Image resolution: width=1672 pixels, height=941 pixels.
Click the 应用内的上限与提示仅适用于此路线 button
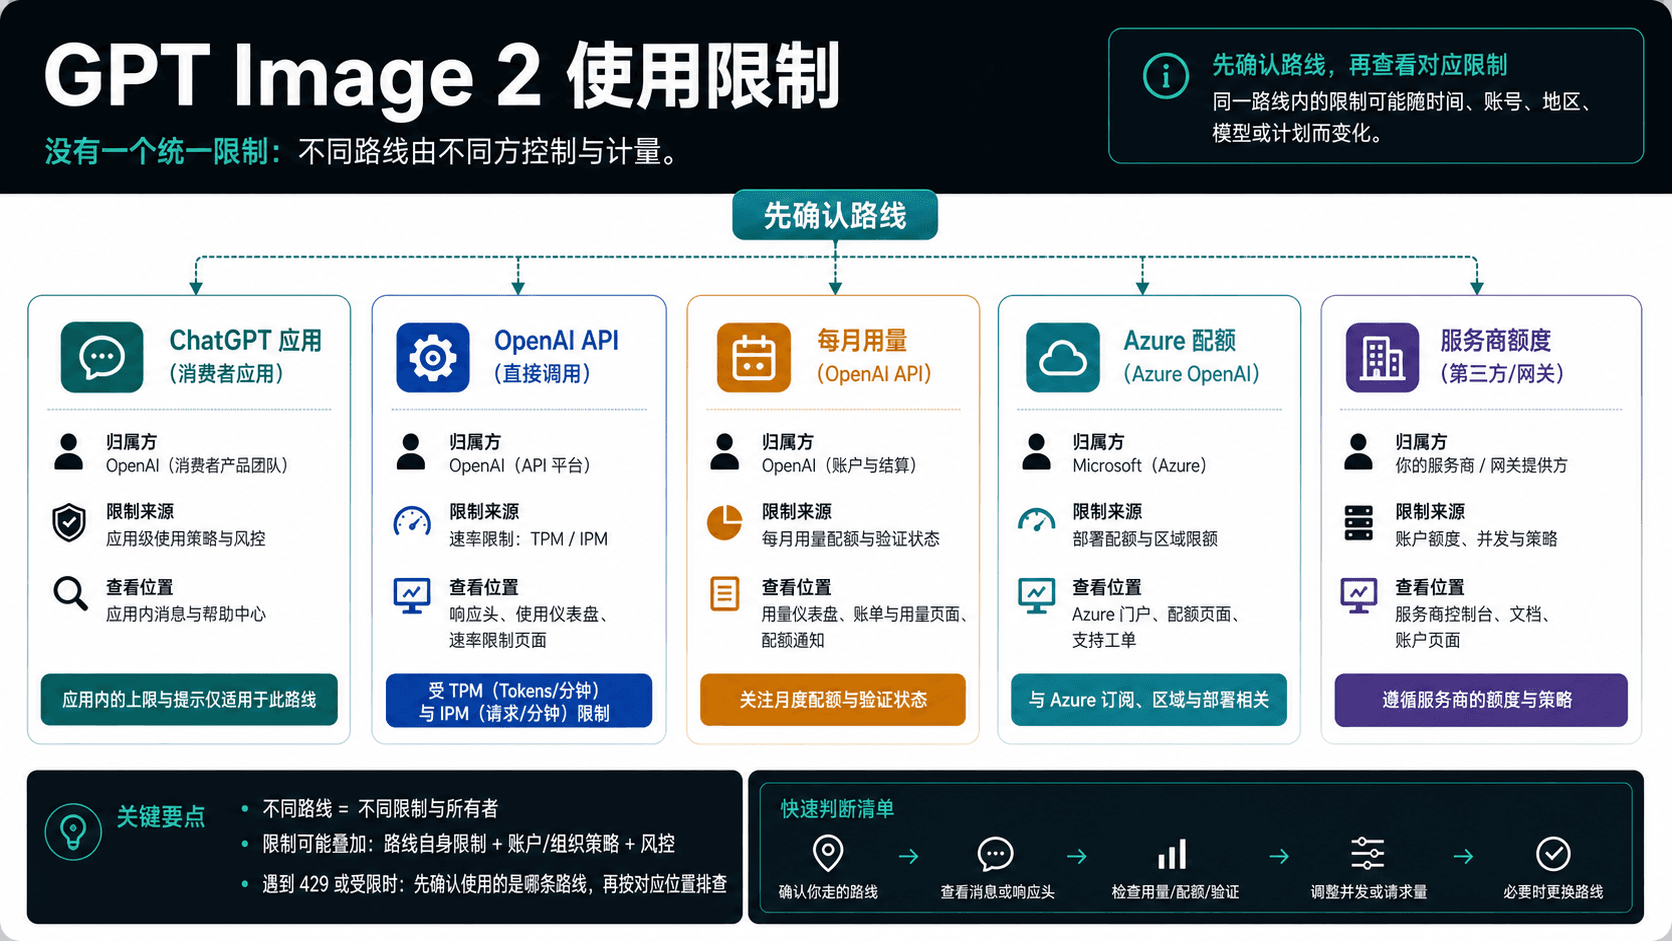[189, 699]
